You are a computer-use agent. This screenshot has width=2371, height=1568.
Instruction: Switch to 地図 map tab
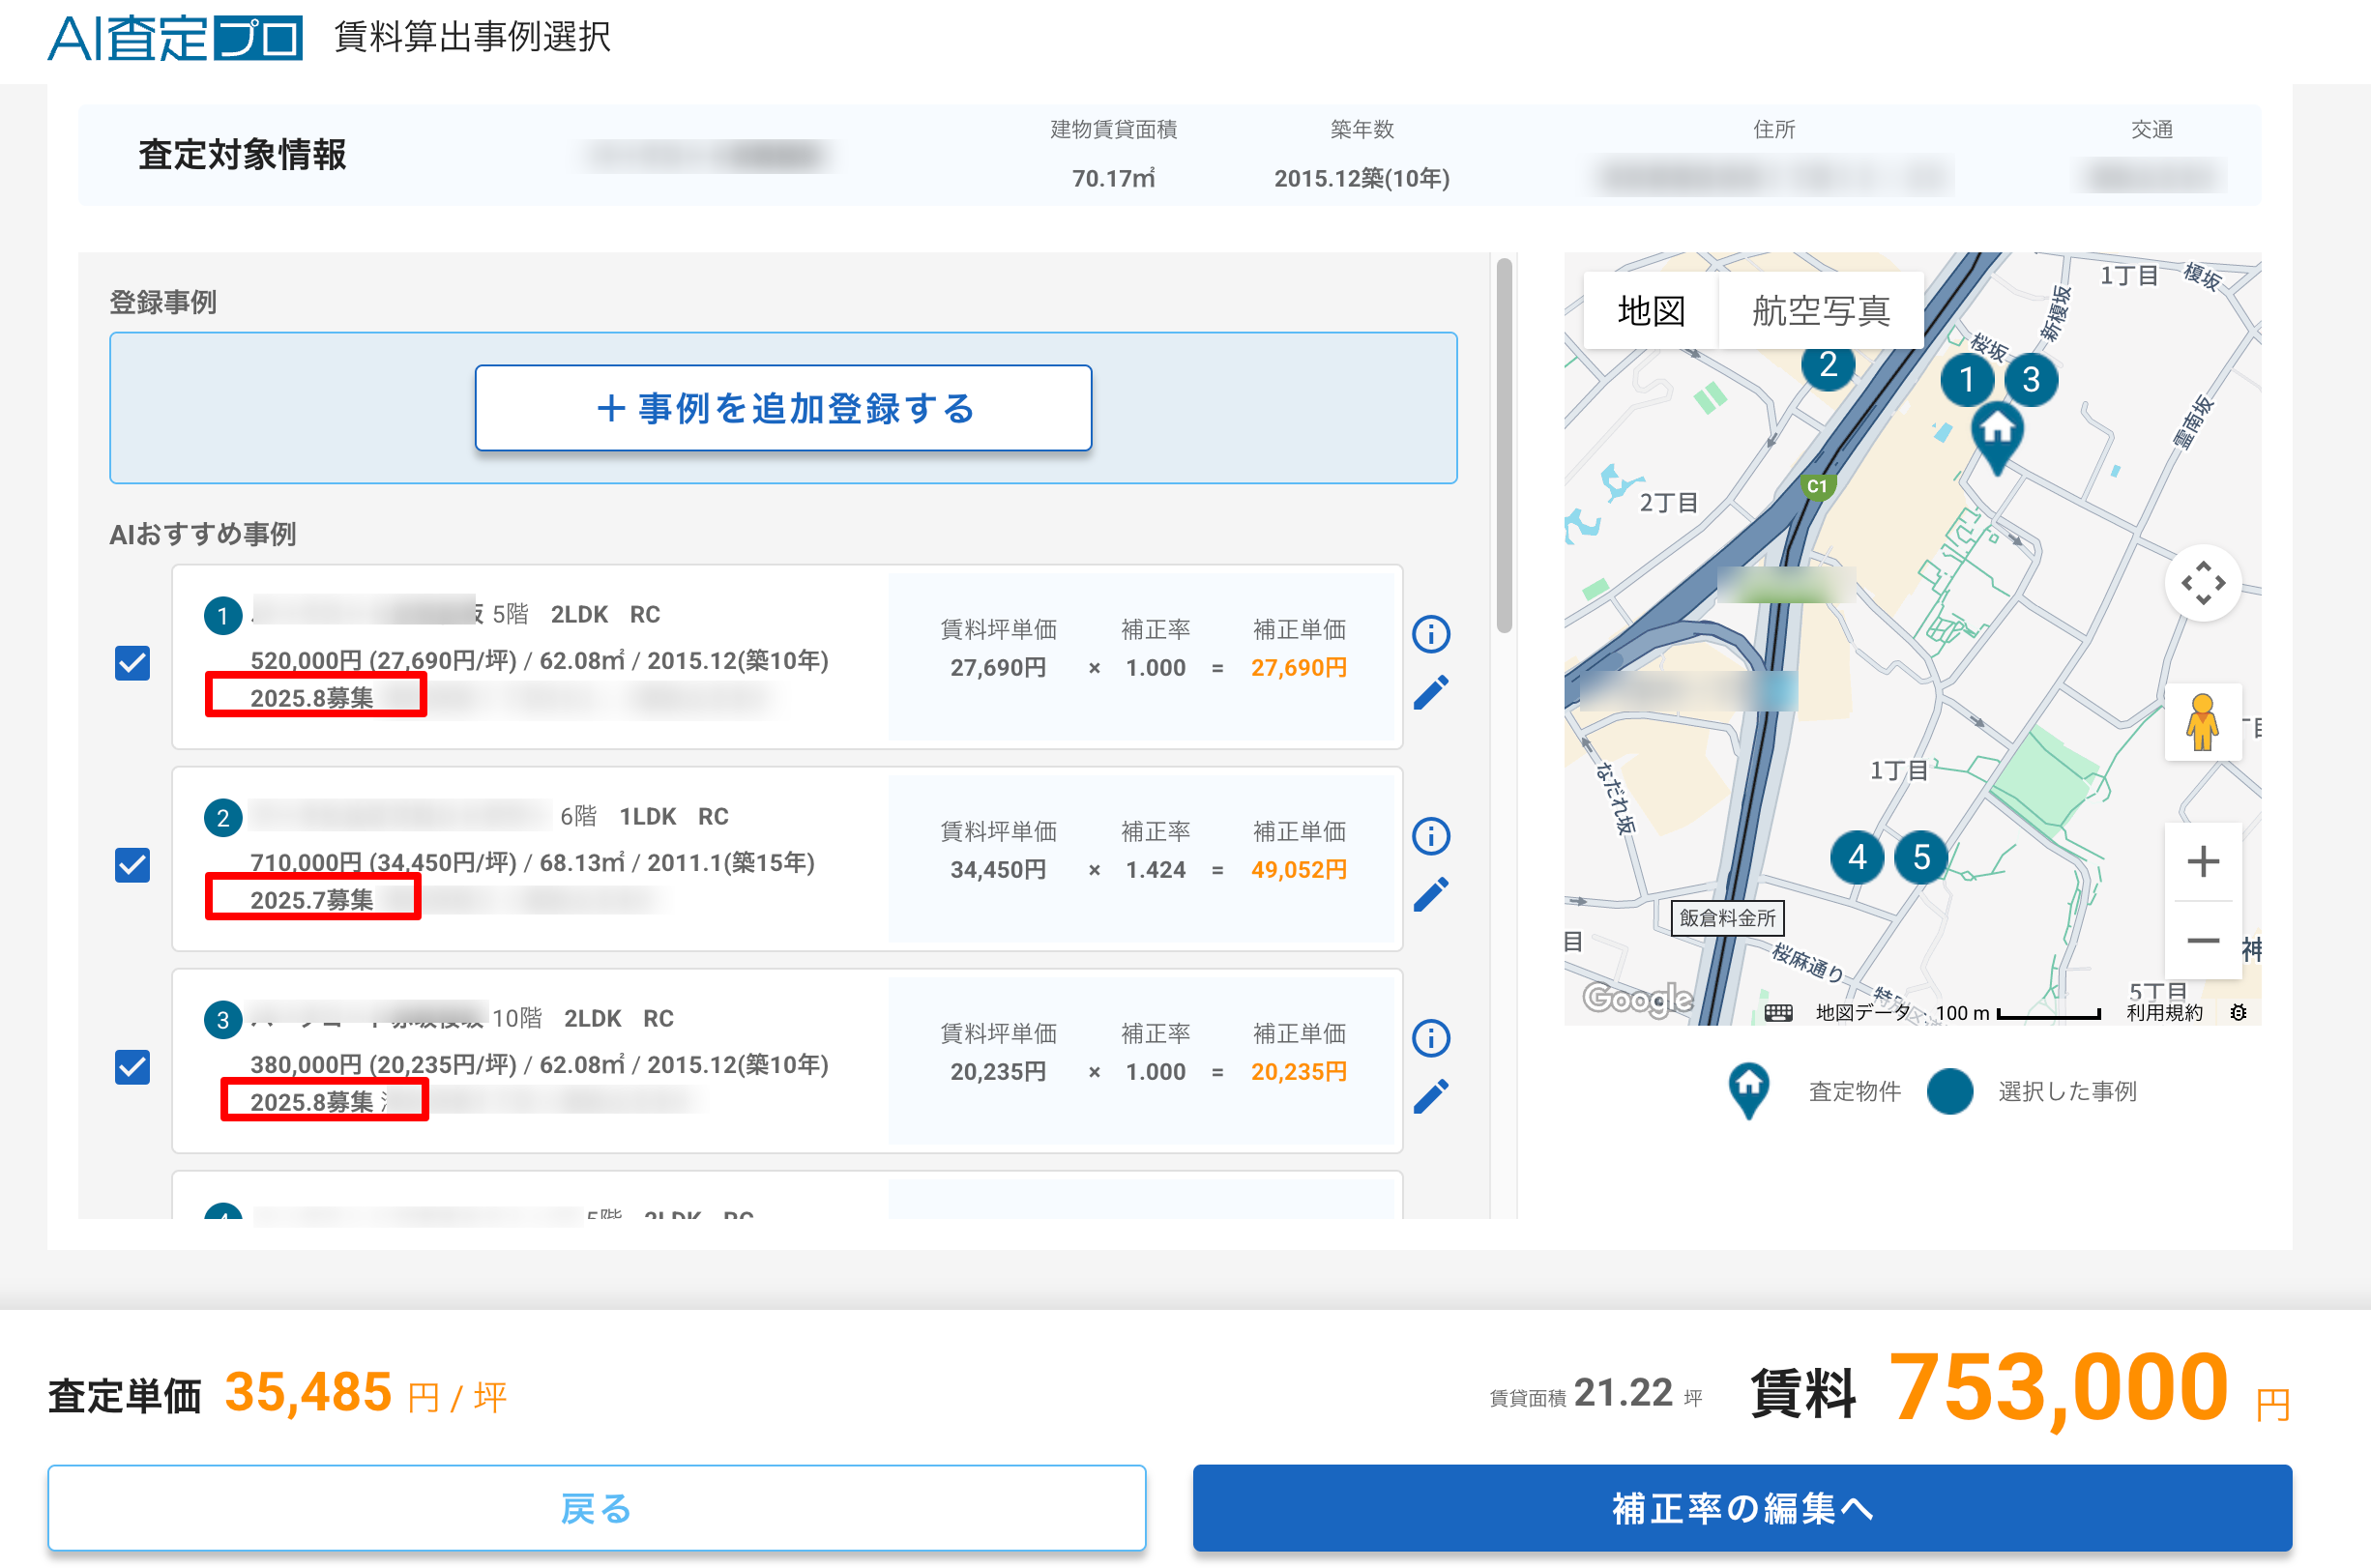pos(1650,311)
